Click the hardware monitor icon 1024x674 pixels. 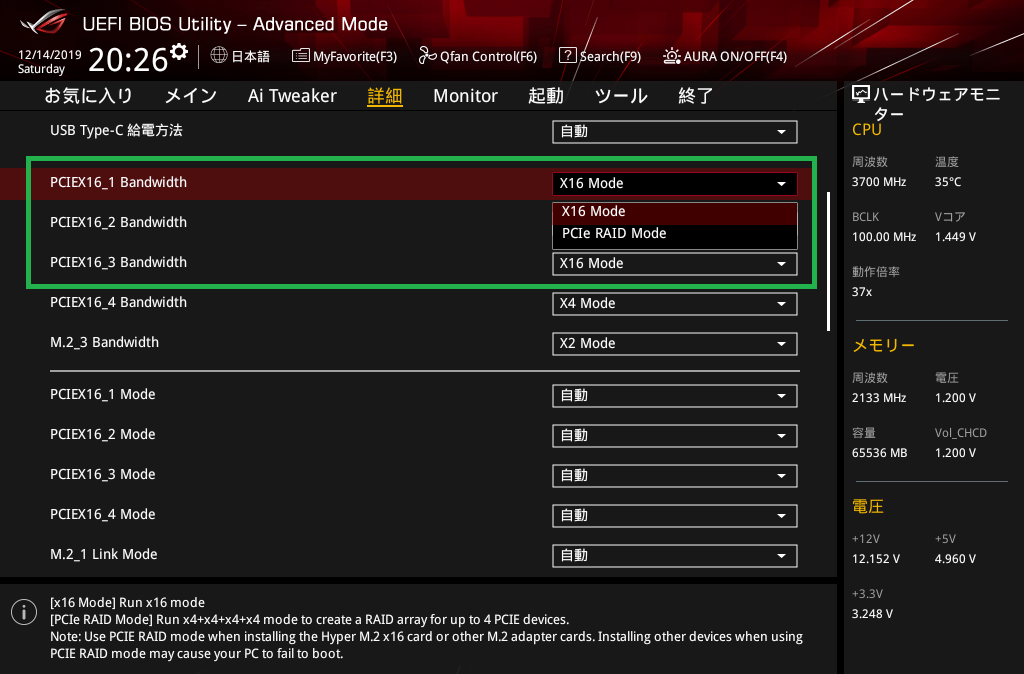click(861, 95)
